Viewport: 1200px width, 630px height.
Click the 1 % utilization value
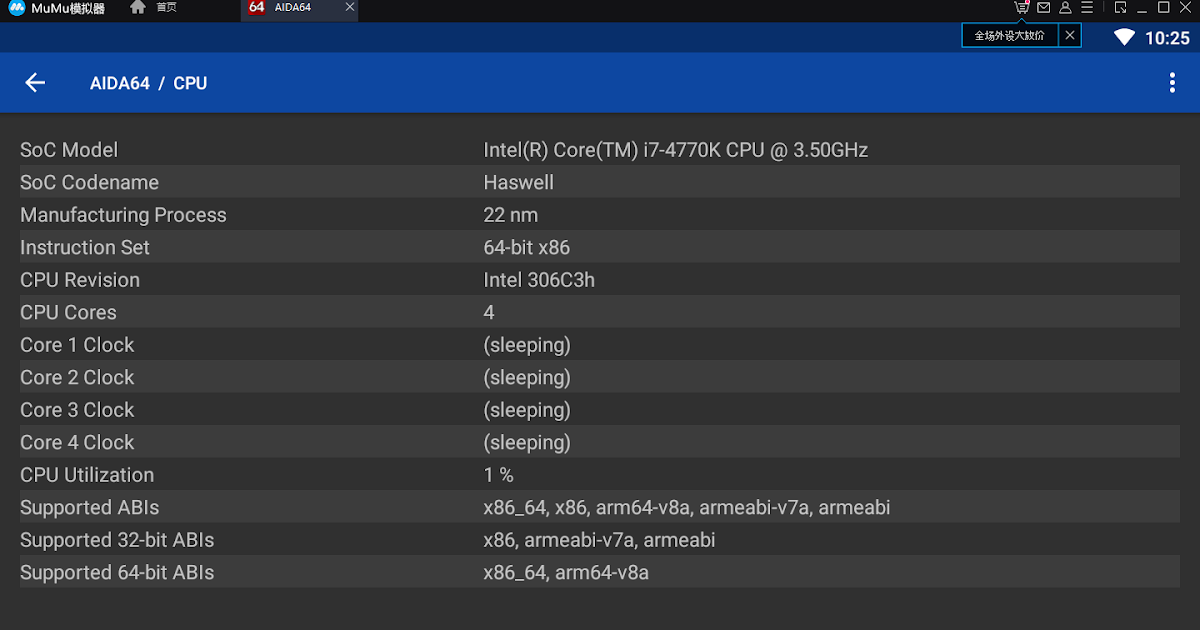(x=498, y=475)
